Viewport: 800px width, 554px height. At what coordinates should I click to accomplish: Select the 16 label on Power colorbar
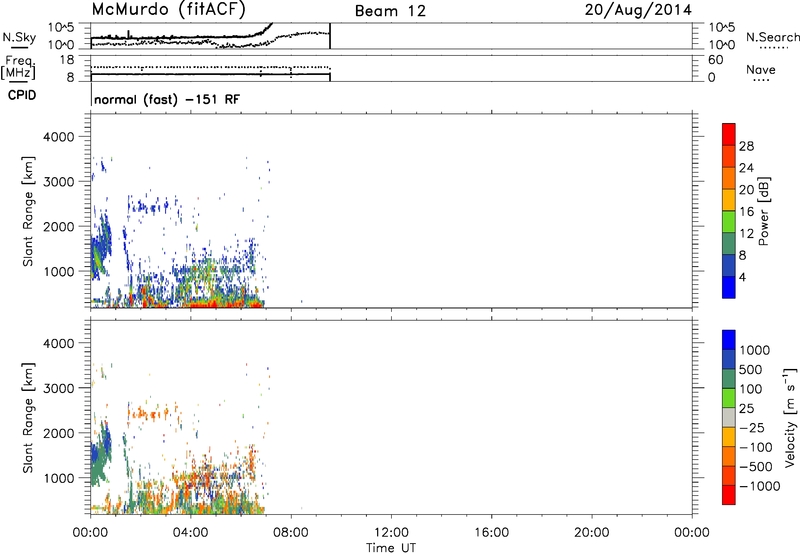(746, 212)
